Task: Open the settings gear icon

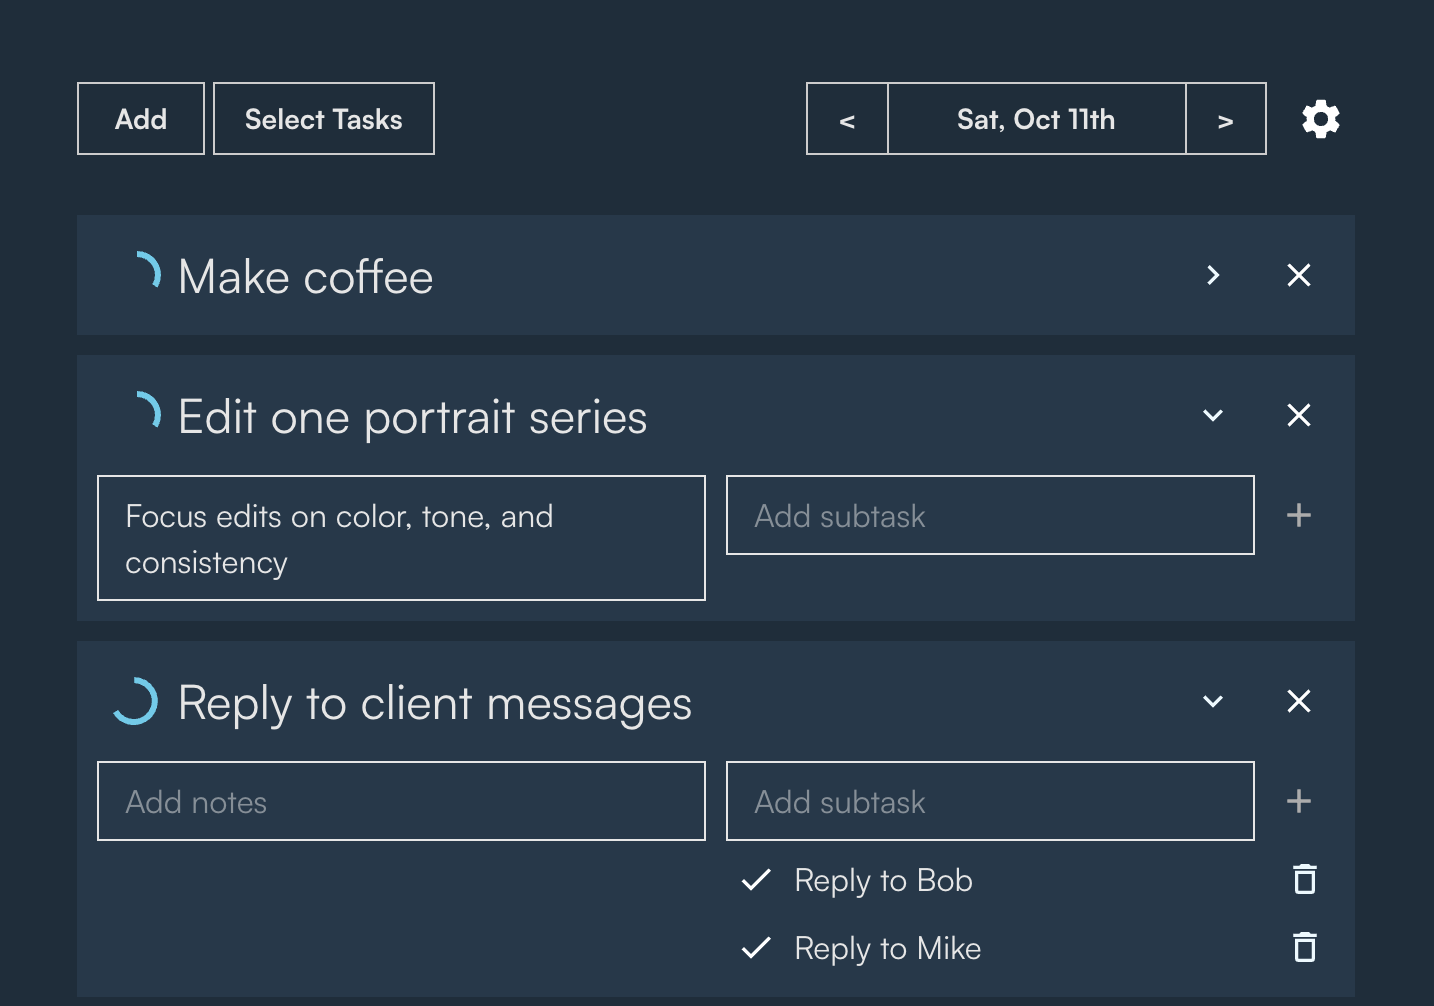Action: (1320, 119)
